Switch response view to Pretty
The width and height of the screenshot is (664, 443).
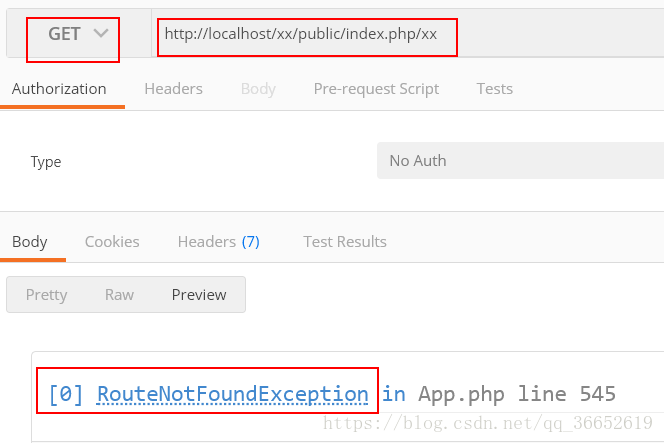click(x=46, y=295)
